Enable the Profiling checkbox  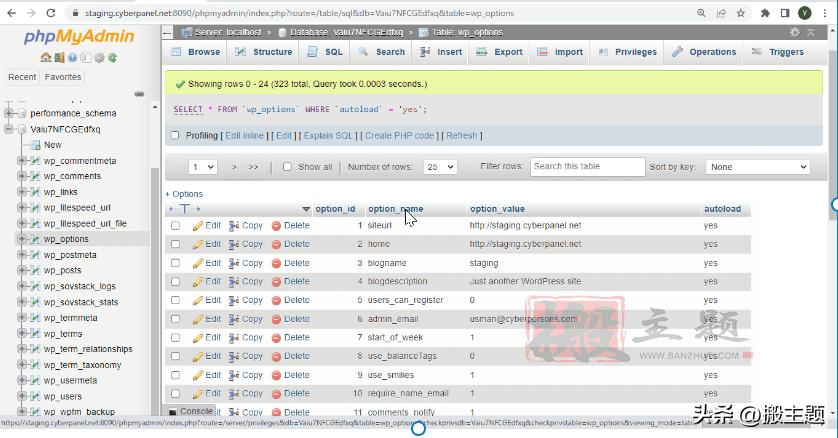point(175,136)
